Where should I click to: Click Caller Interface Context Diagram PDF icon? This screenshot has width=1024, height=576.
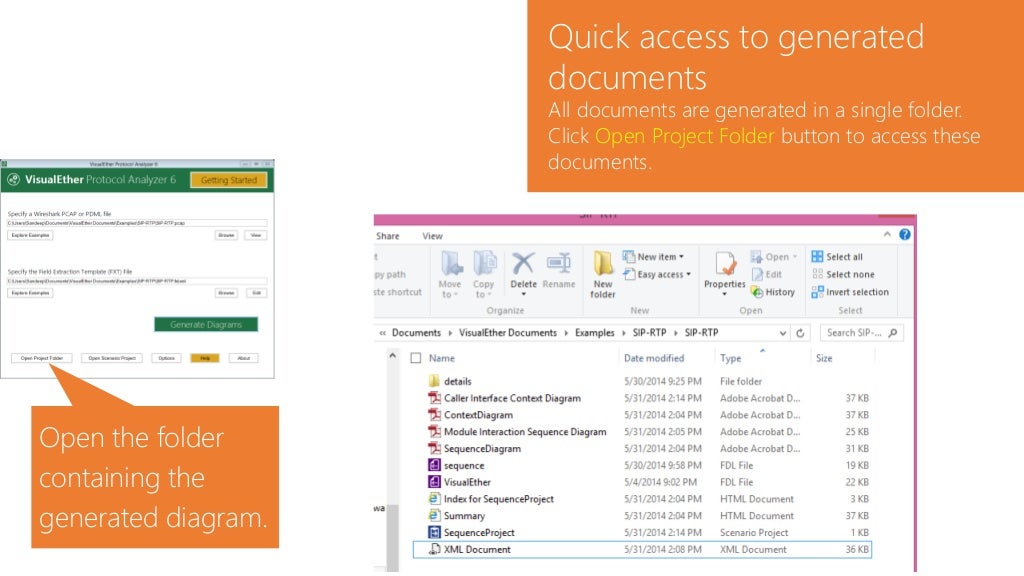[434, 398]
